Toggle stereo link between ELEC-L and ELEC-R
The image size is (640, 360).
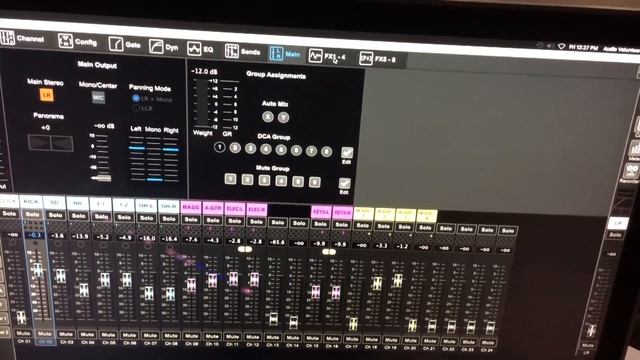pyautogui.click(x=245, y=249)
